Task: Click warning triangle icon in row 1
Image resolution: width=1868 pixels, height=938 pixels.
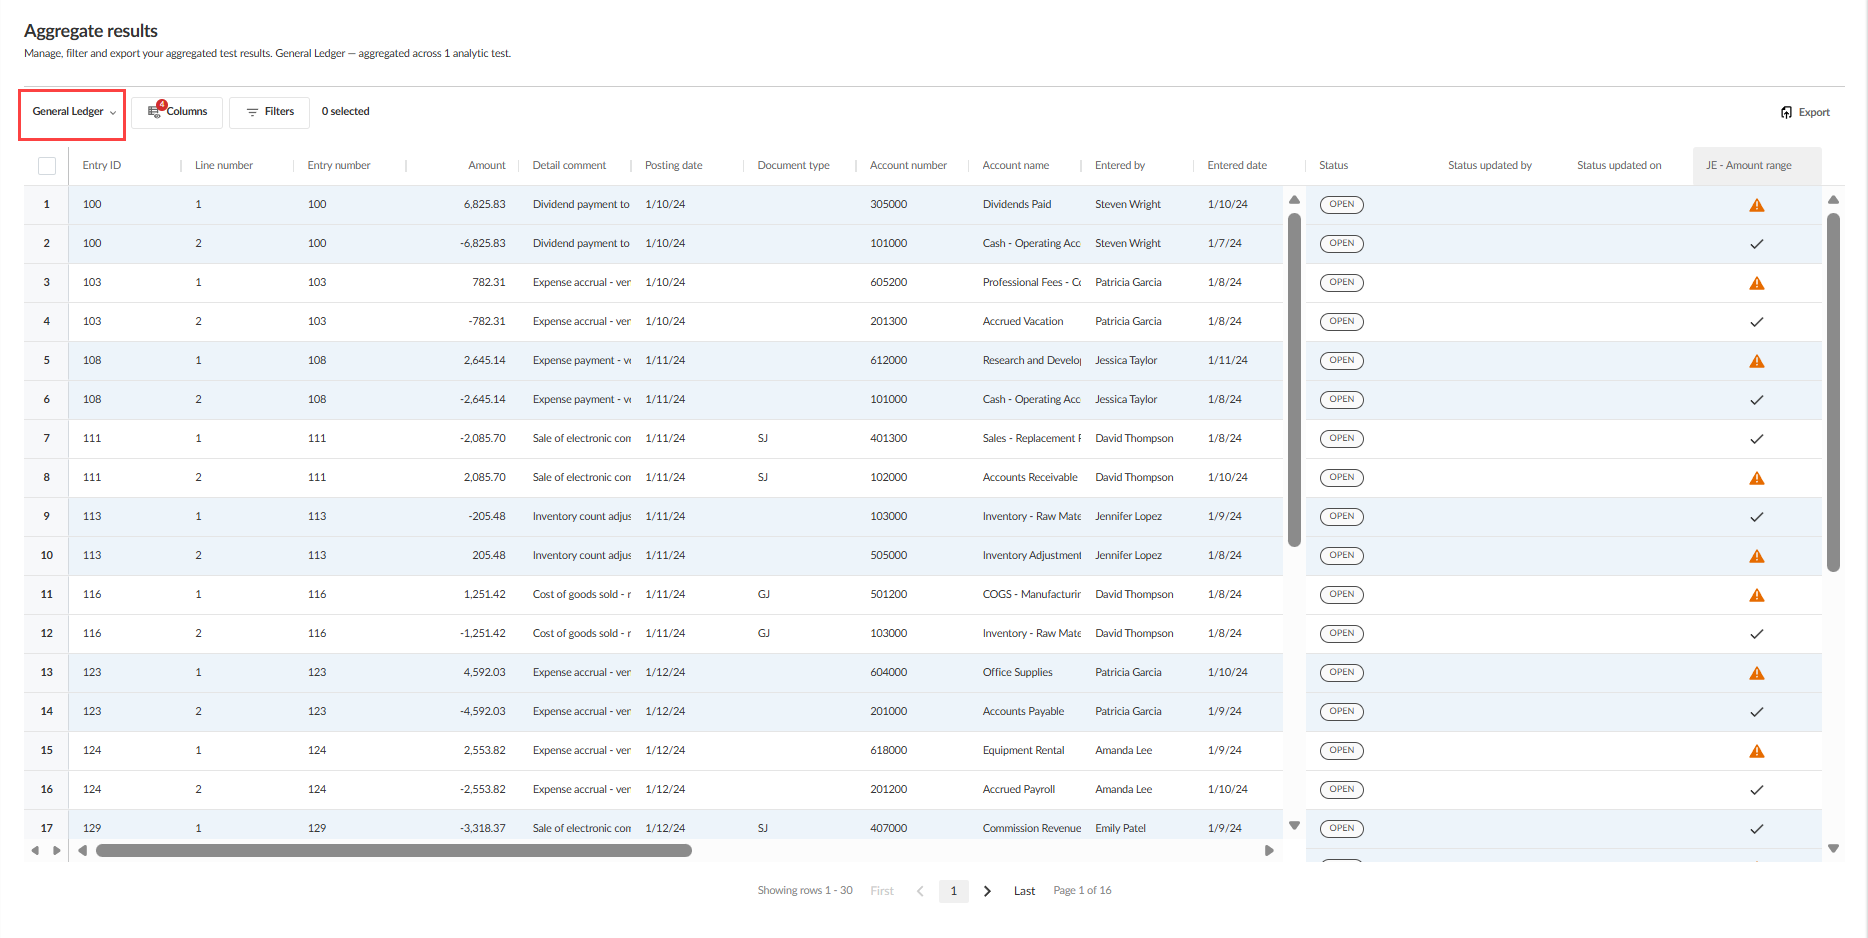Action: pyautogui.click(x=1756, y=205)
